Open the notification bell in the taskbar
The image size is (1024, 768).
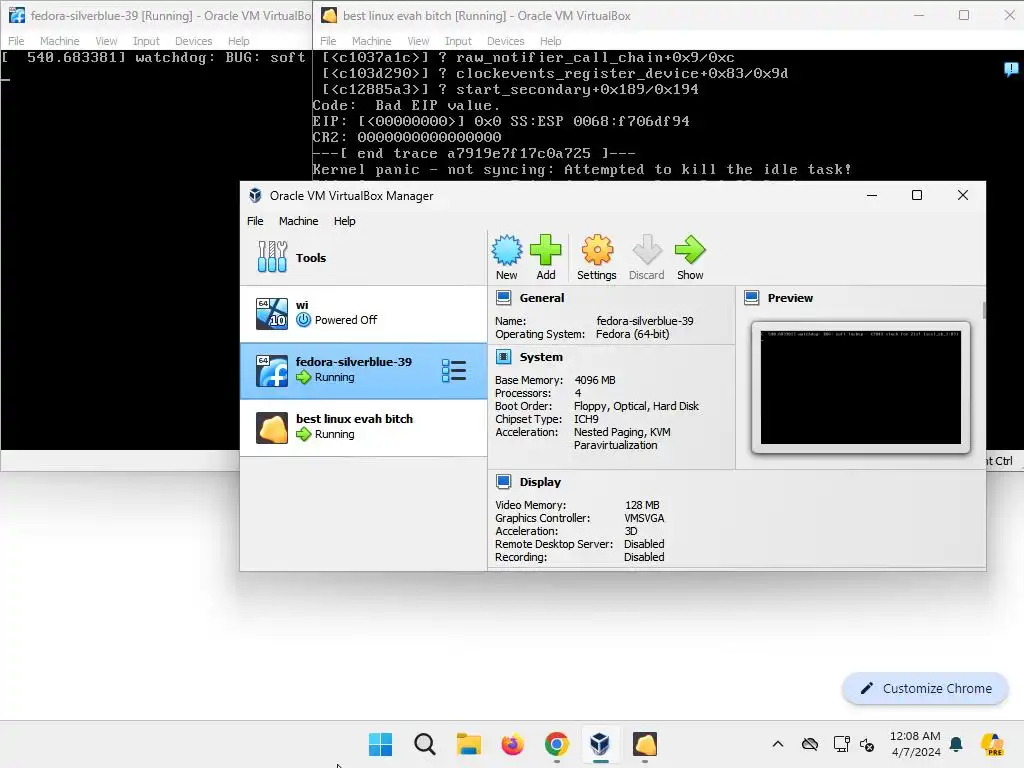pos(956,744)
